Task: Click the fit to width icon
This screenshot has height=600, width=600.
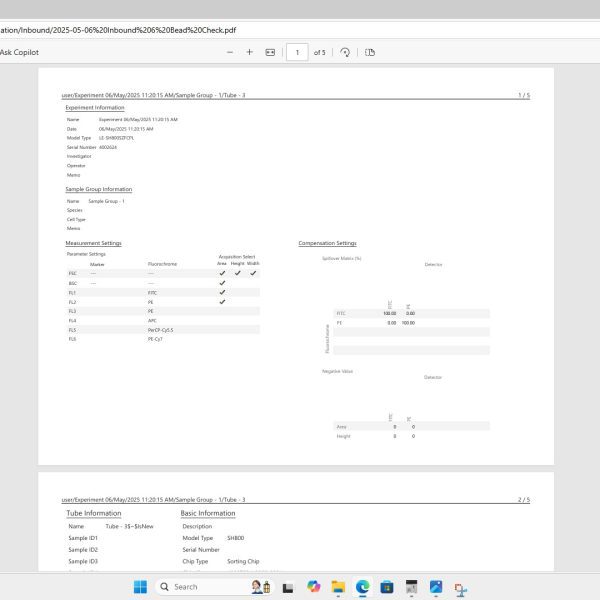Action: (x=270, y=52)
